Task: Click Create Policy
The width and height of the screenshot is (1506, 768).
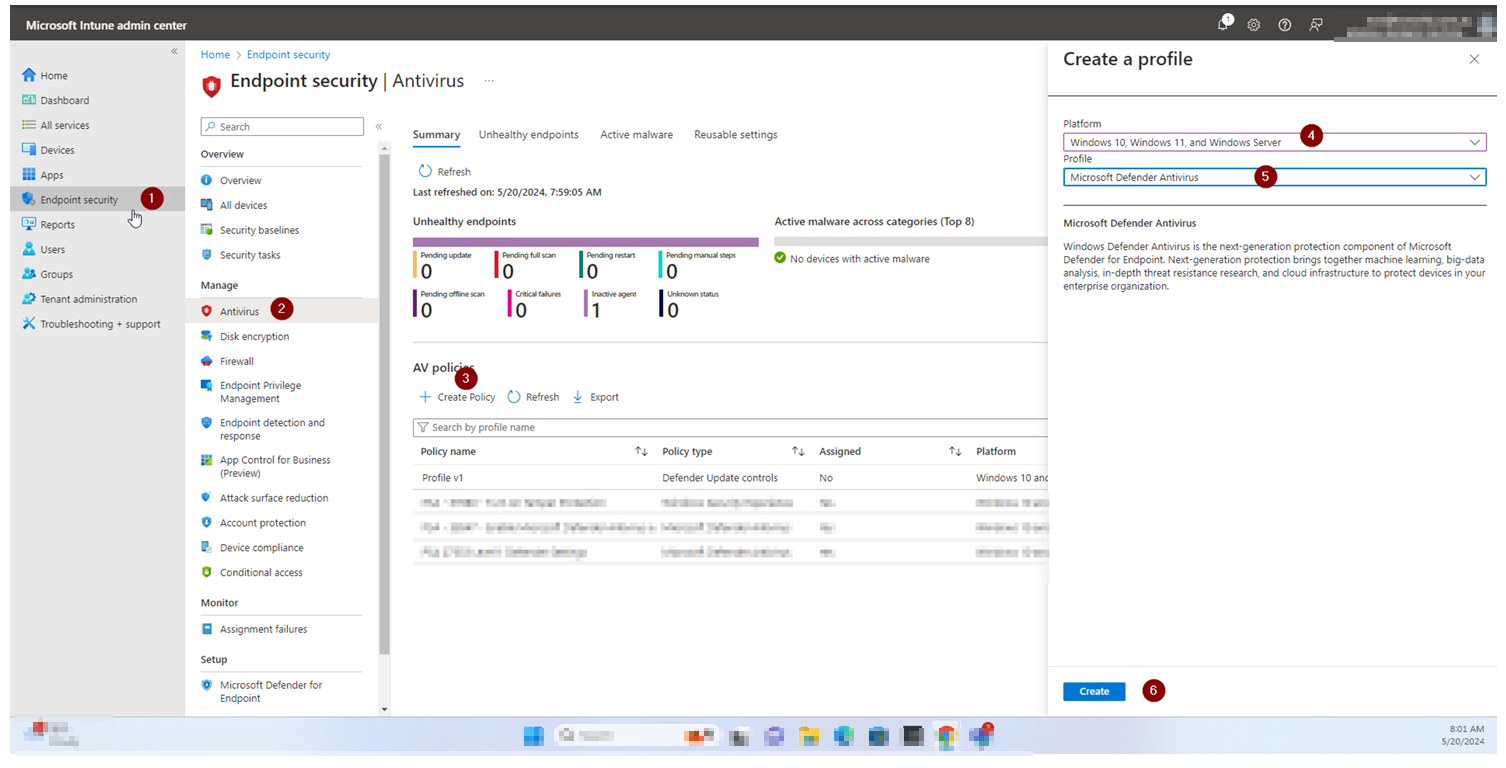Action: 457,397
